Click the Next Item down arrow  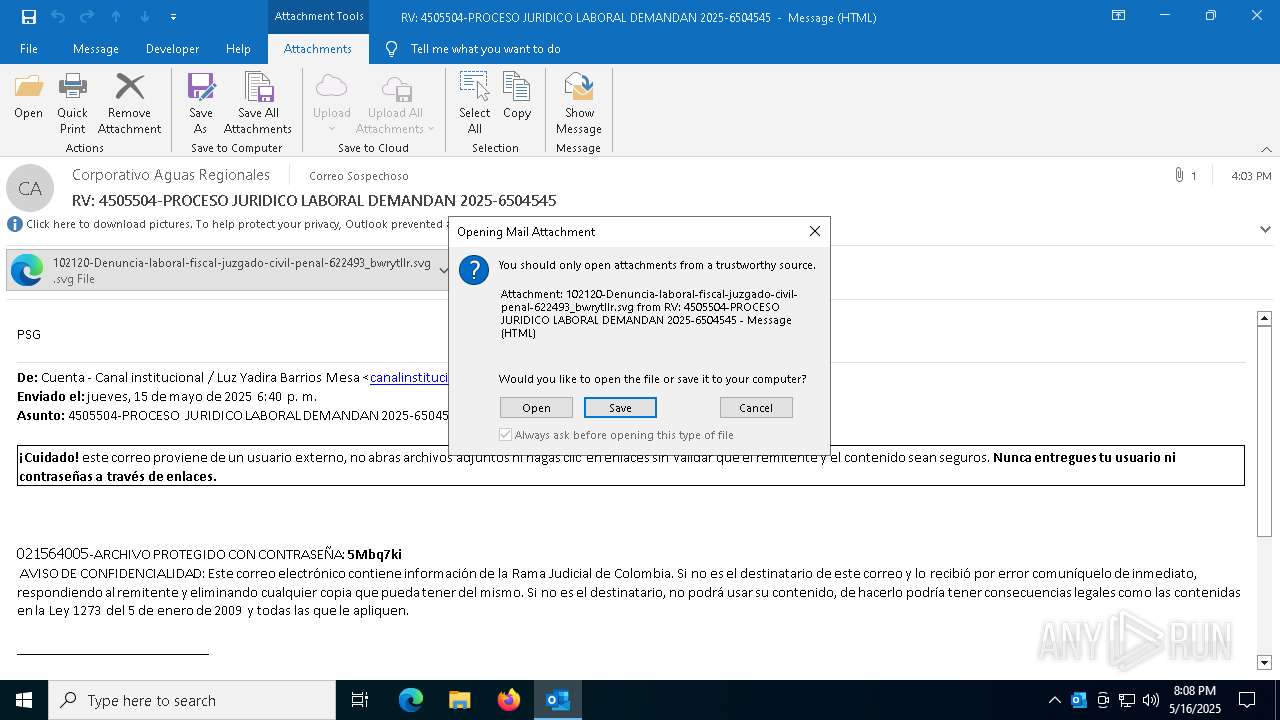pyautogui.click(x=145, y=17)
